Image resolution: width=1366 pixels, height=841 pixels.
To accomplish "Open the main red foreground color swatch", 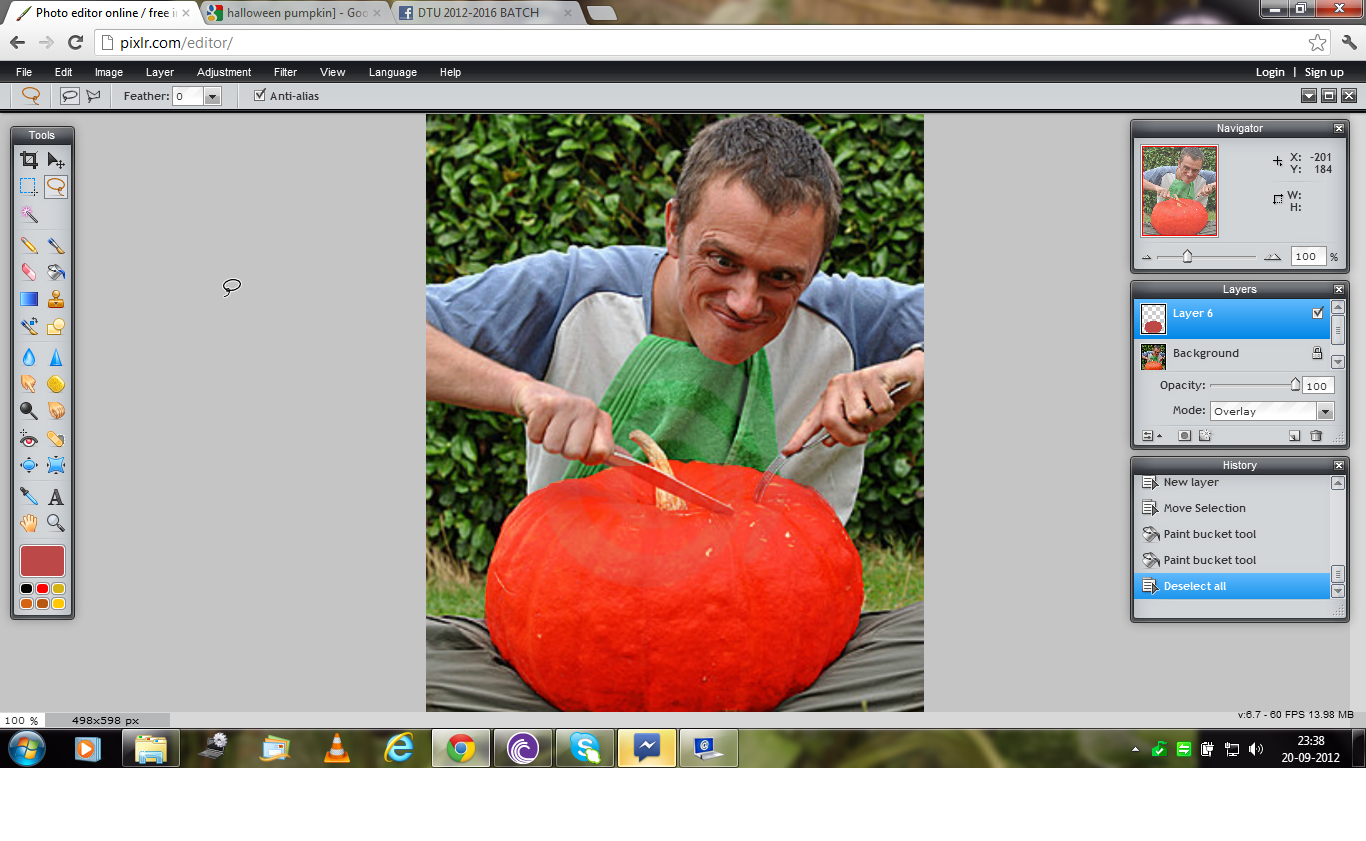I will (42, 561).
